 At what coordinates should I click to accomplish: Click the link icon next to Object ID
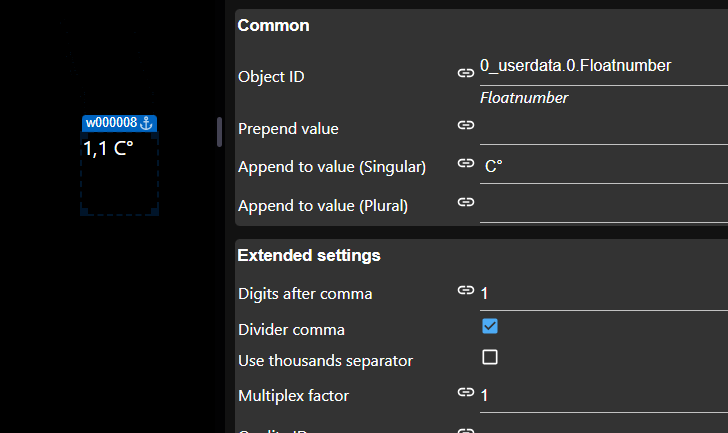(465, 73)
